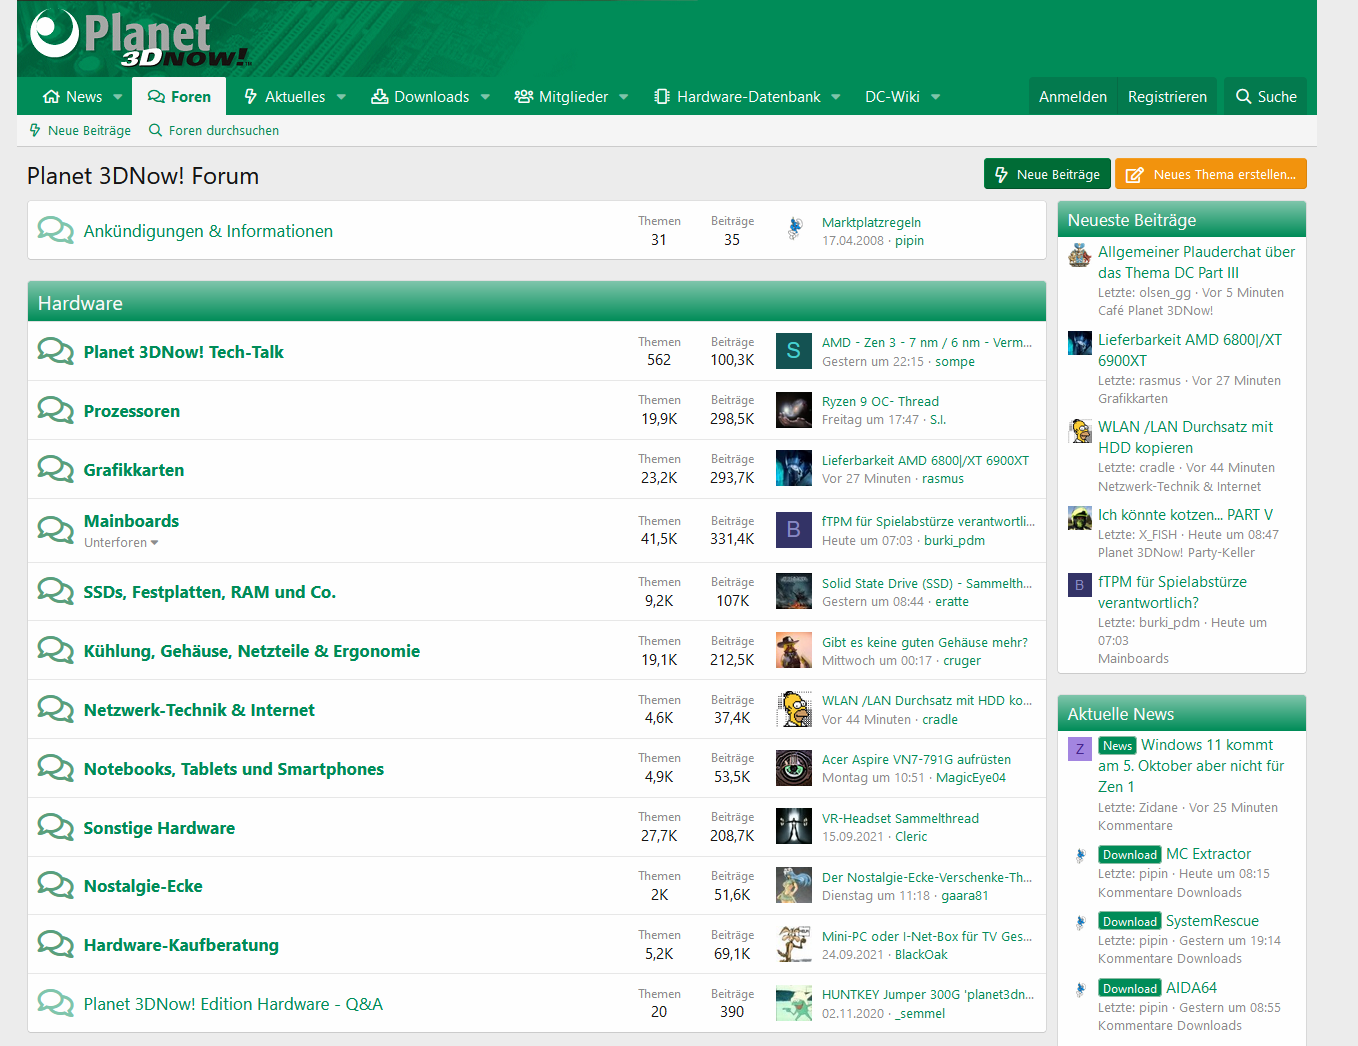Click avatar beside Allgemeiner Plauderchat post
This screenshot has height=1046, width=1358.
[x=1080, y=255]
